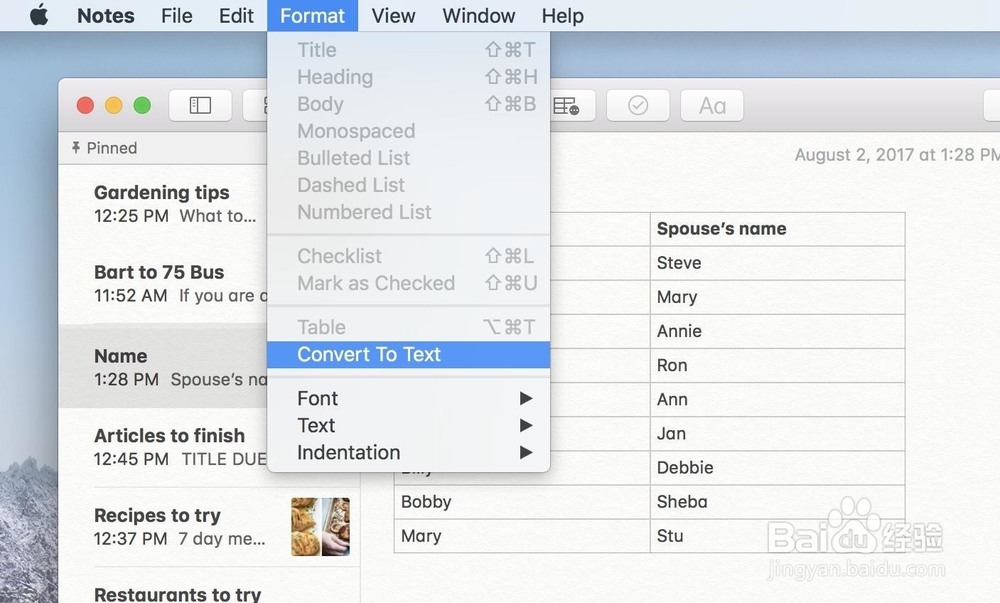Apply the Heading style
This screenshot has width=1000, height=603.
[x=334, y=77]
